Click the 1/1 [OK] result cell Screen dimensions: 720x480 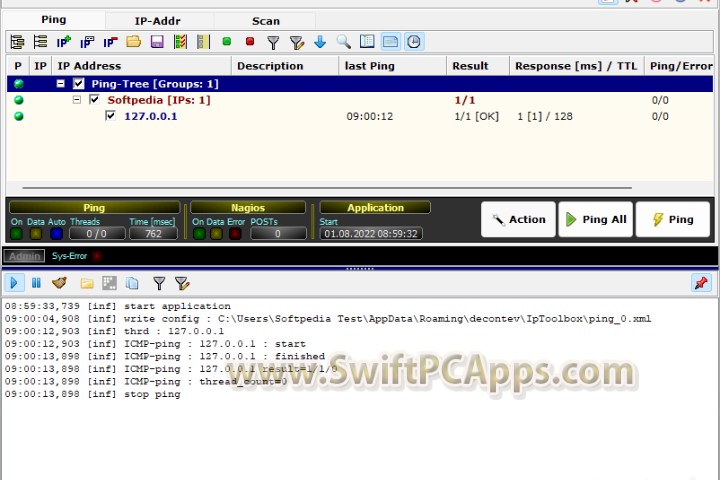pyautogui.click(x=477, y=116)
